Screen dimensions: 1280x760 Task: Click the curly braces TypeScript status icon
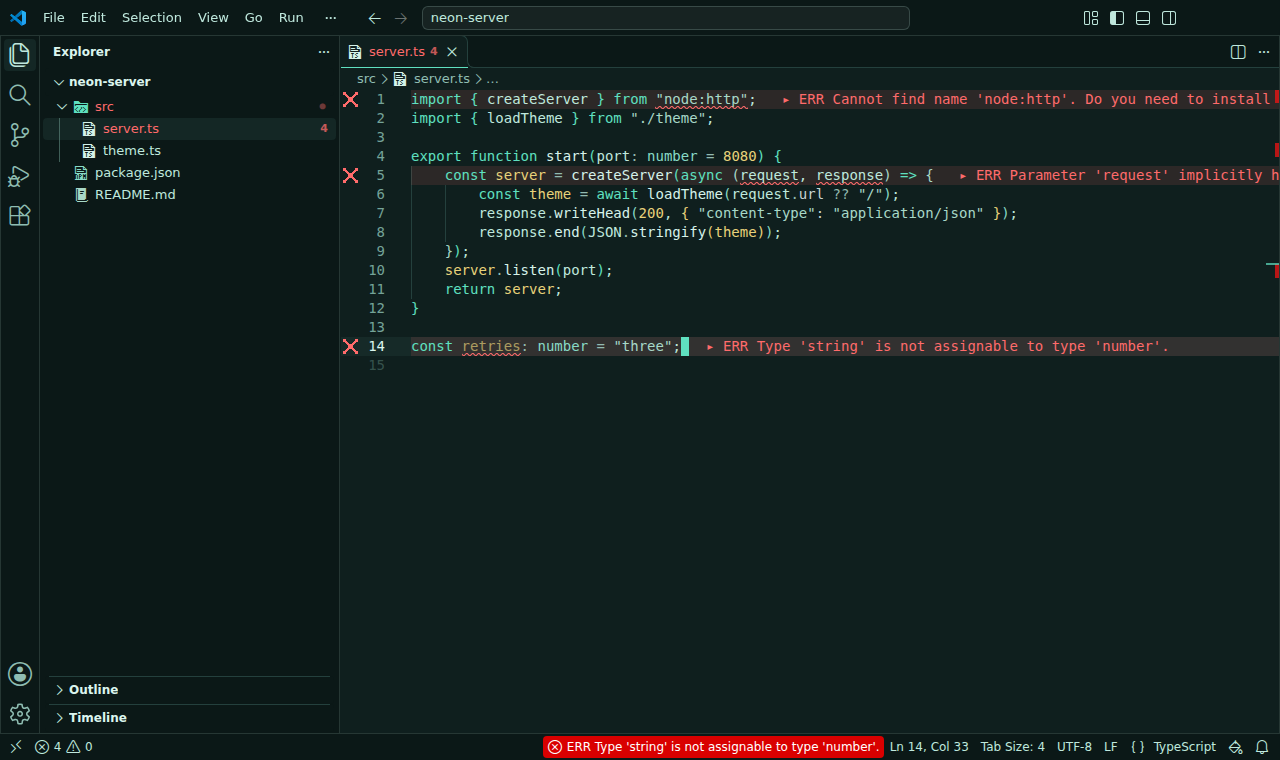(1137, 747)
